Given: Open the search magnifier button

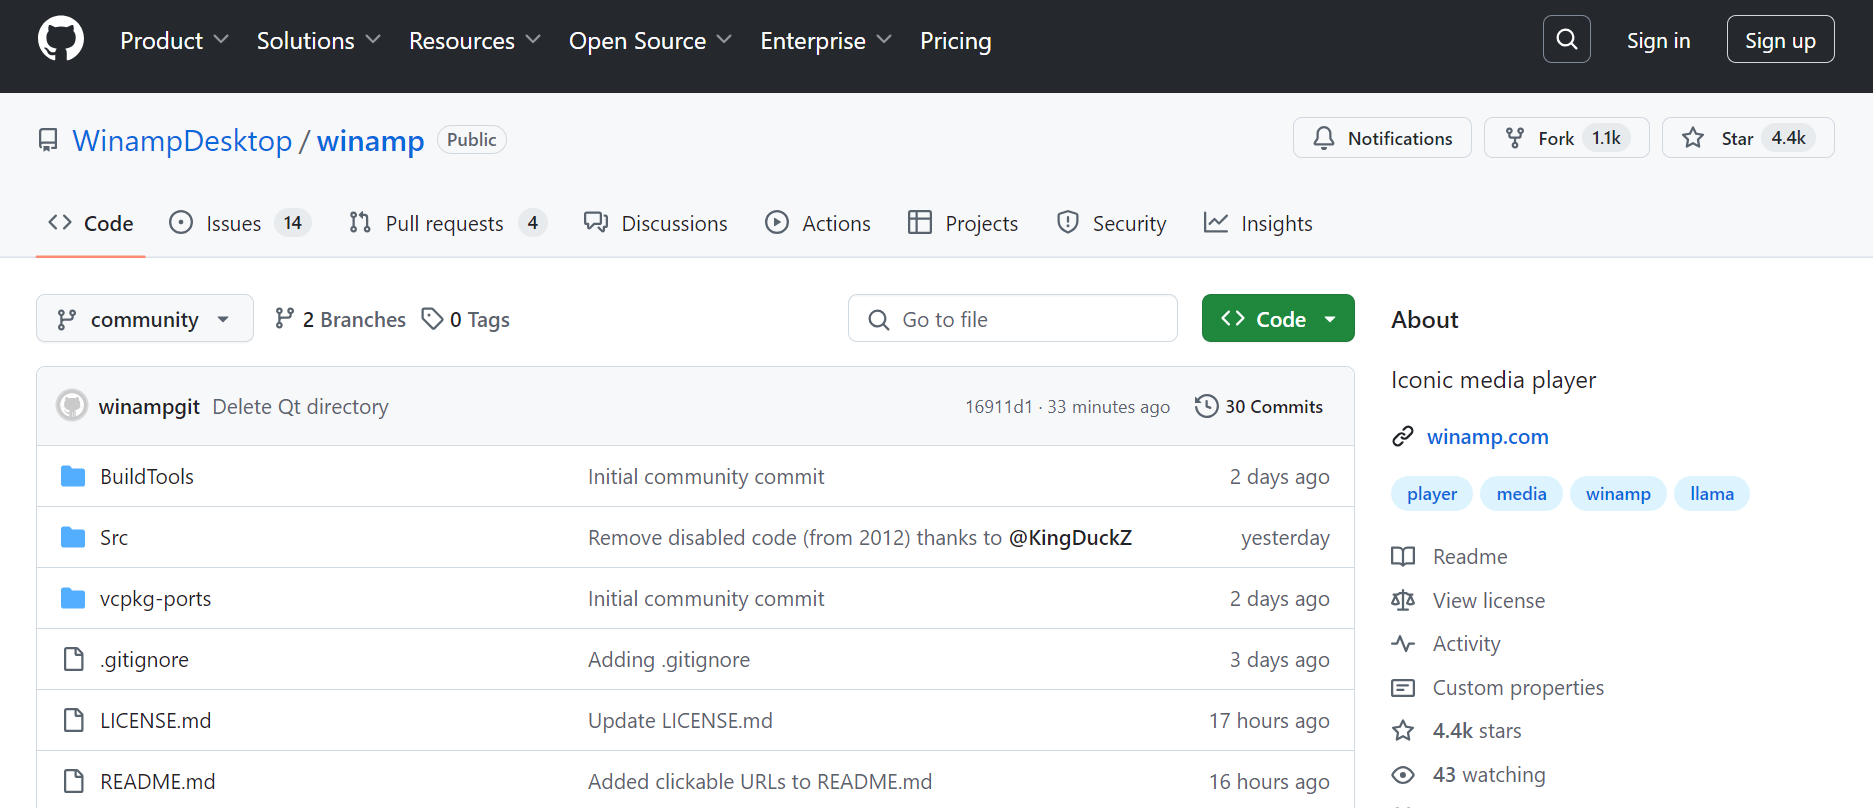Looking at the screenshot, I should (x=1566, y=40).
